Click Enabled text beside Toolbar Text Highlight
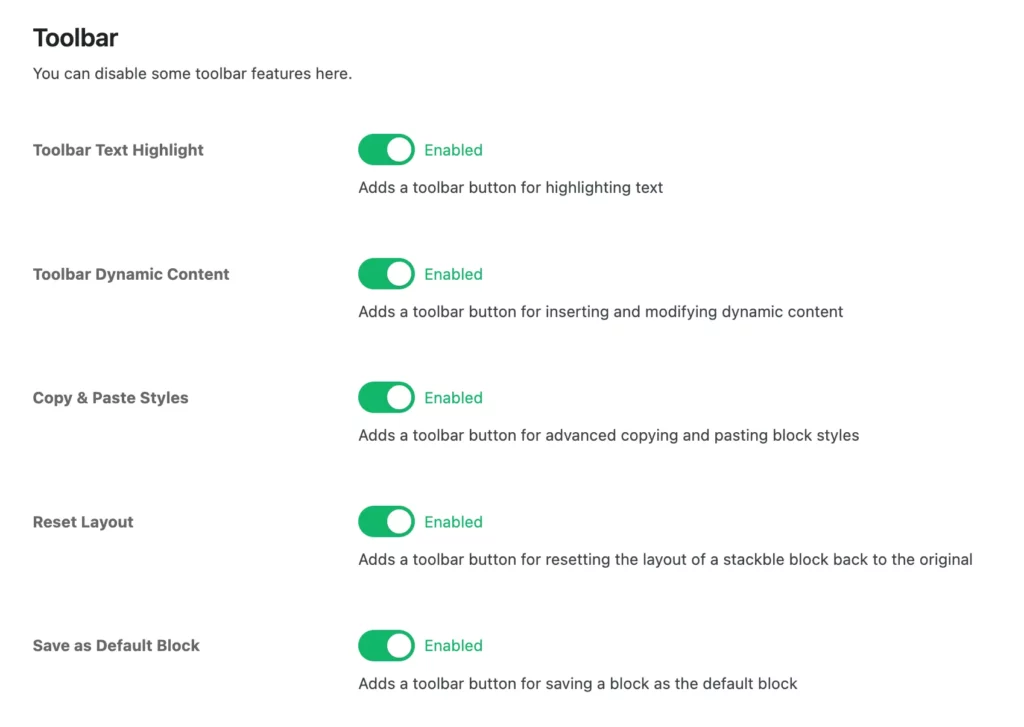 (x=453, y=150)
